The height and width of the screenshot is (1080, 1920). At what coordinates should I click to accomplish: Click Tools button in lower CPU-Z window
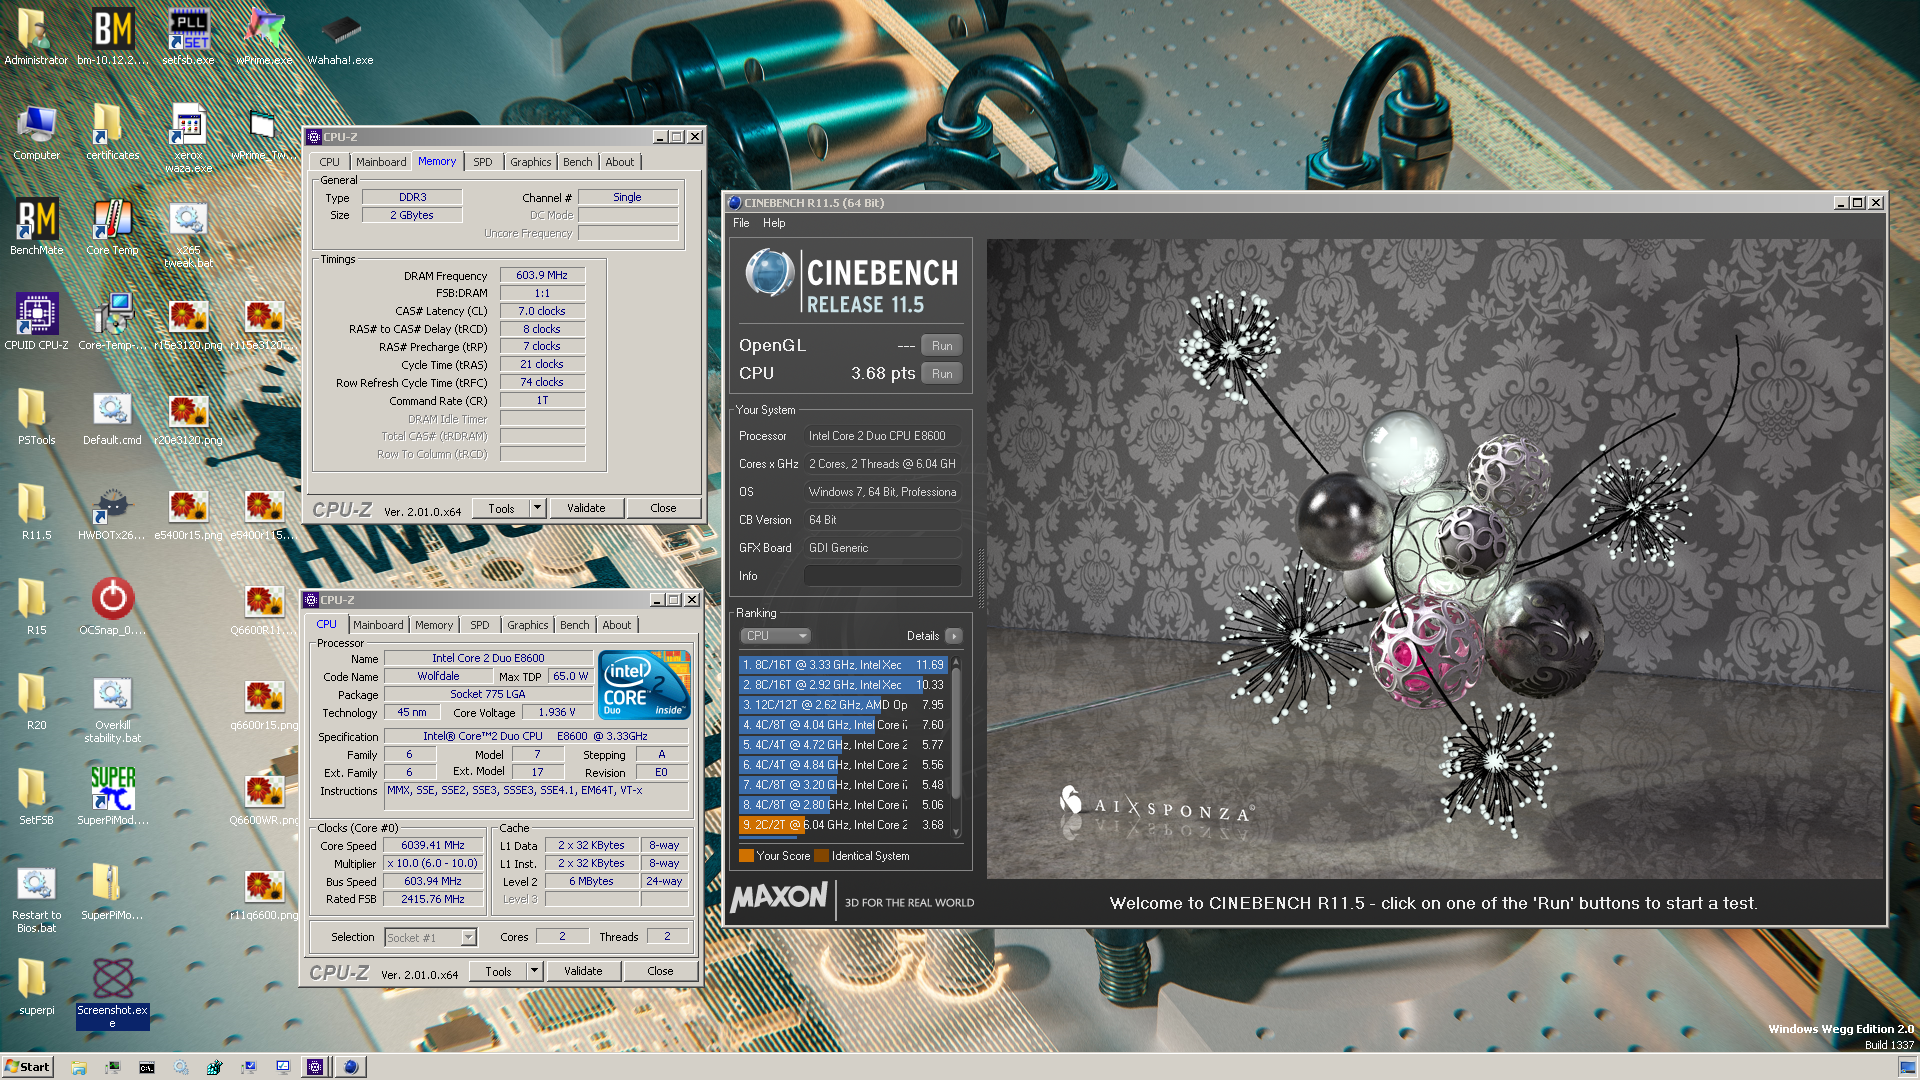click(498, 971)
